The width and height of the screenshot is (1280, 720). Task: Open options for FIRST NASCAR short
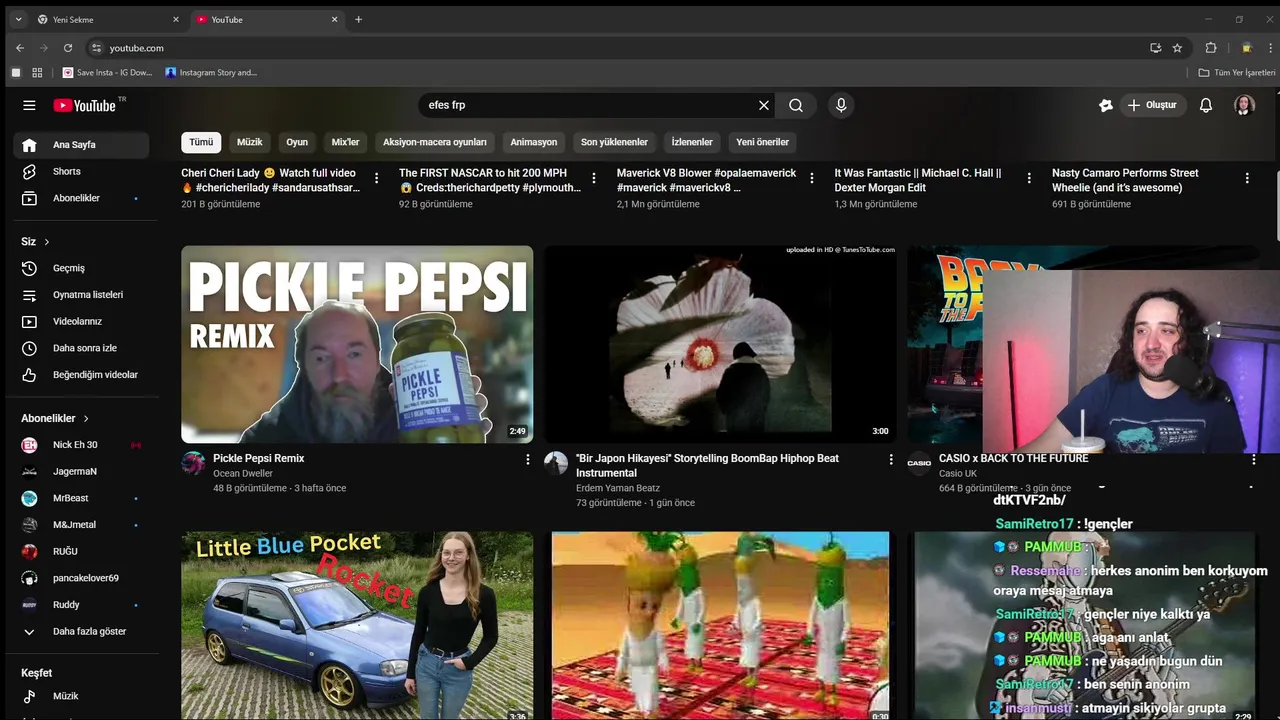coord(594,178)
